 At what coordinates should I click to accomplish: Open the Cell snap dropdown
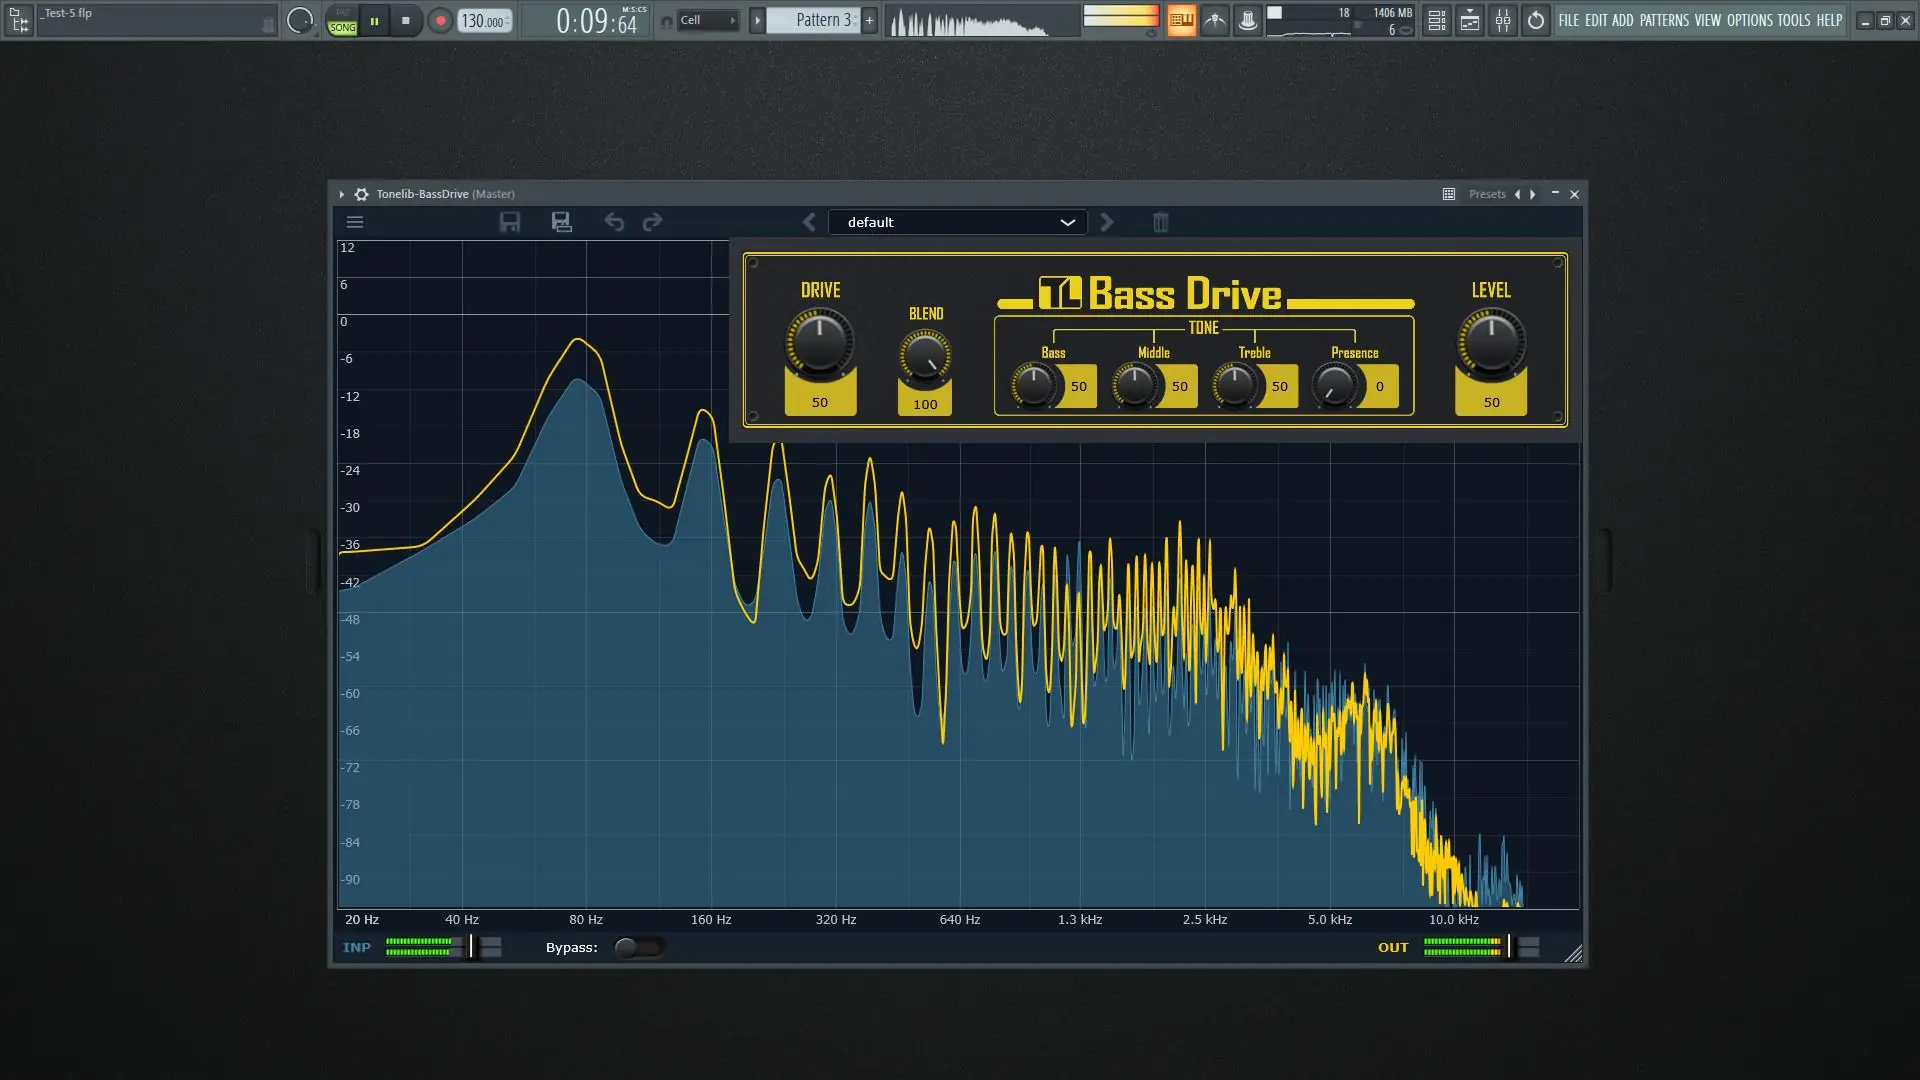point(707,20)
